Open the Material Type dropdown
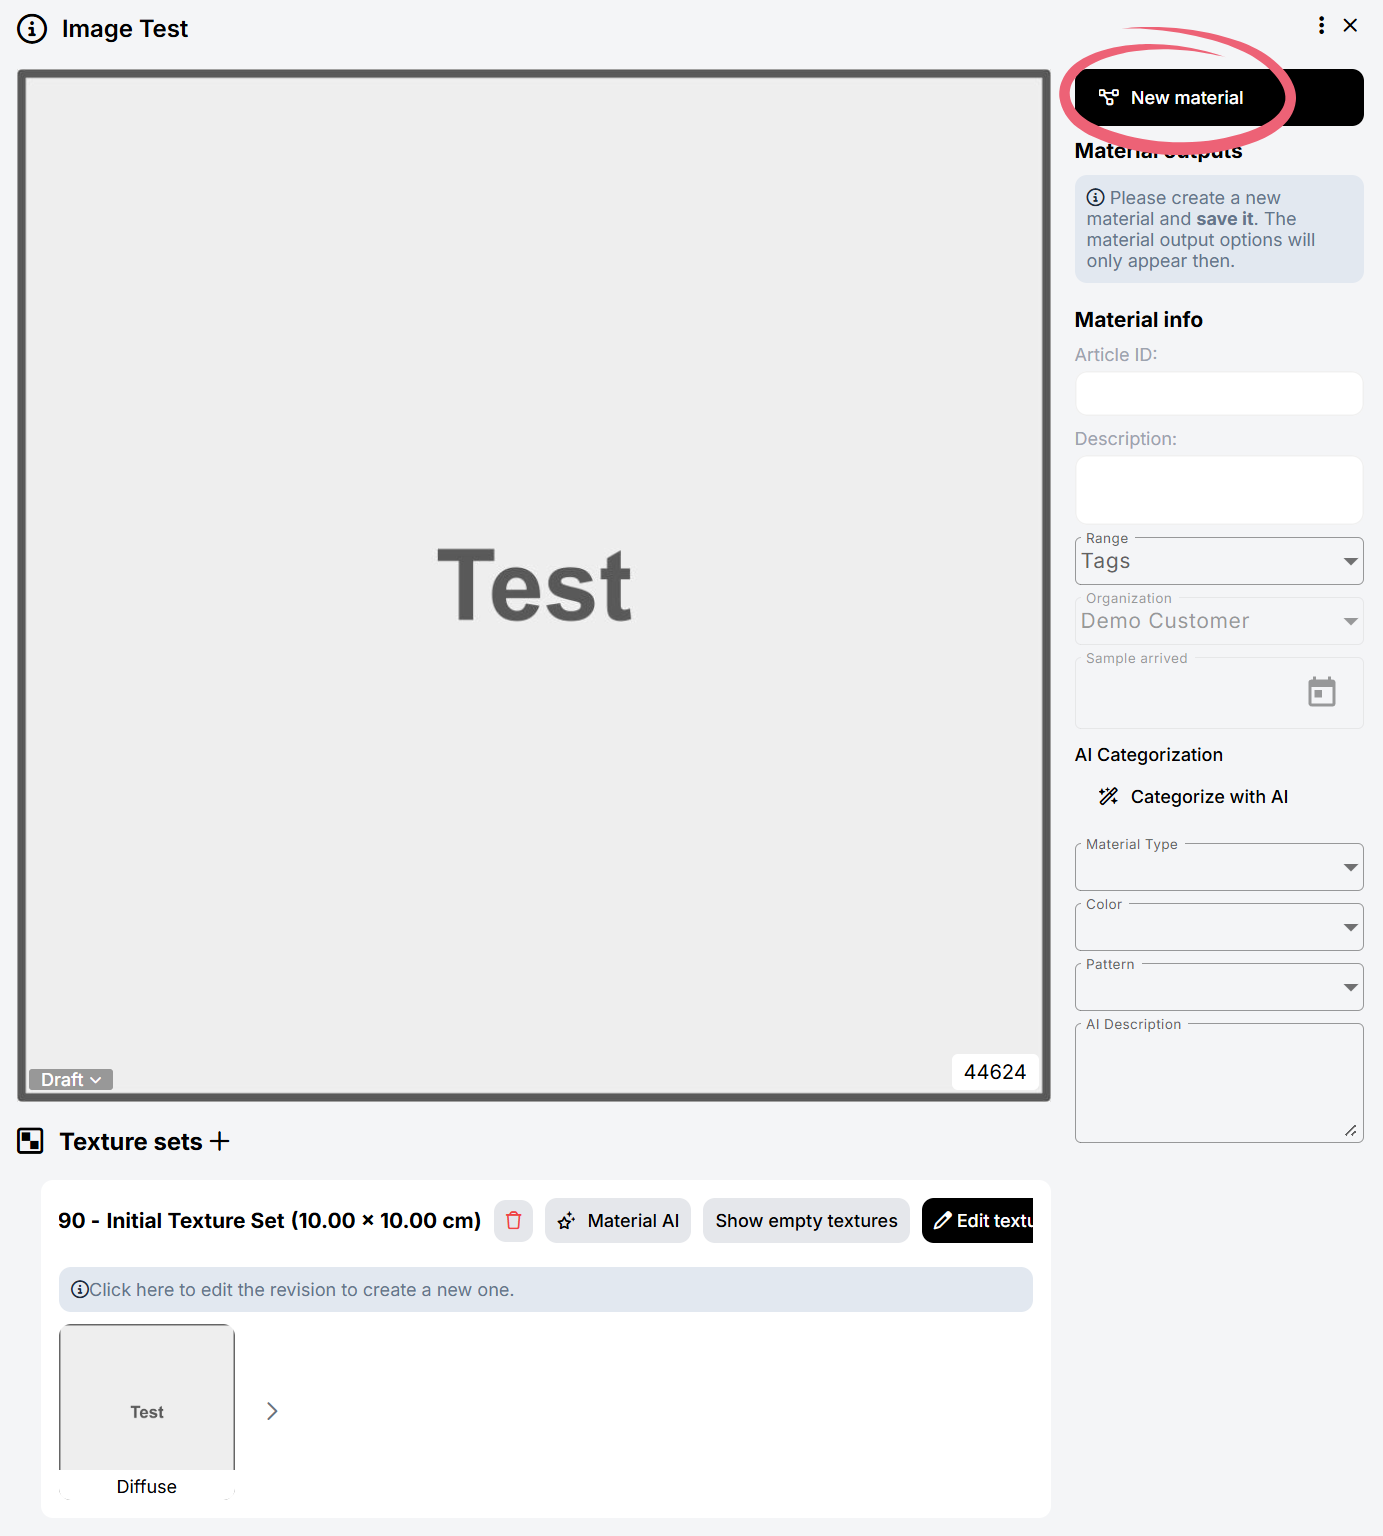 pos(1218,867)
